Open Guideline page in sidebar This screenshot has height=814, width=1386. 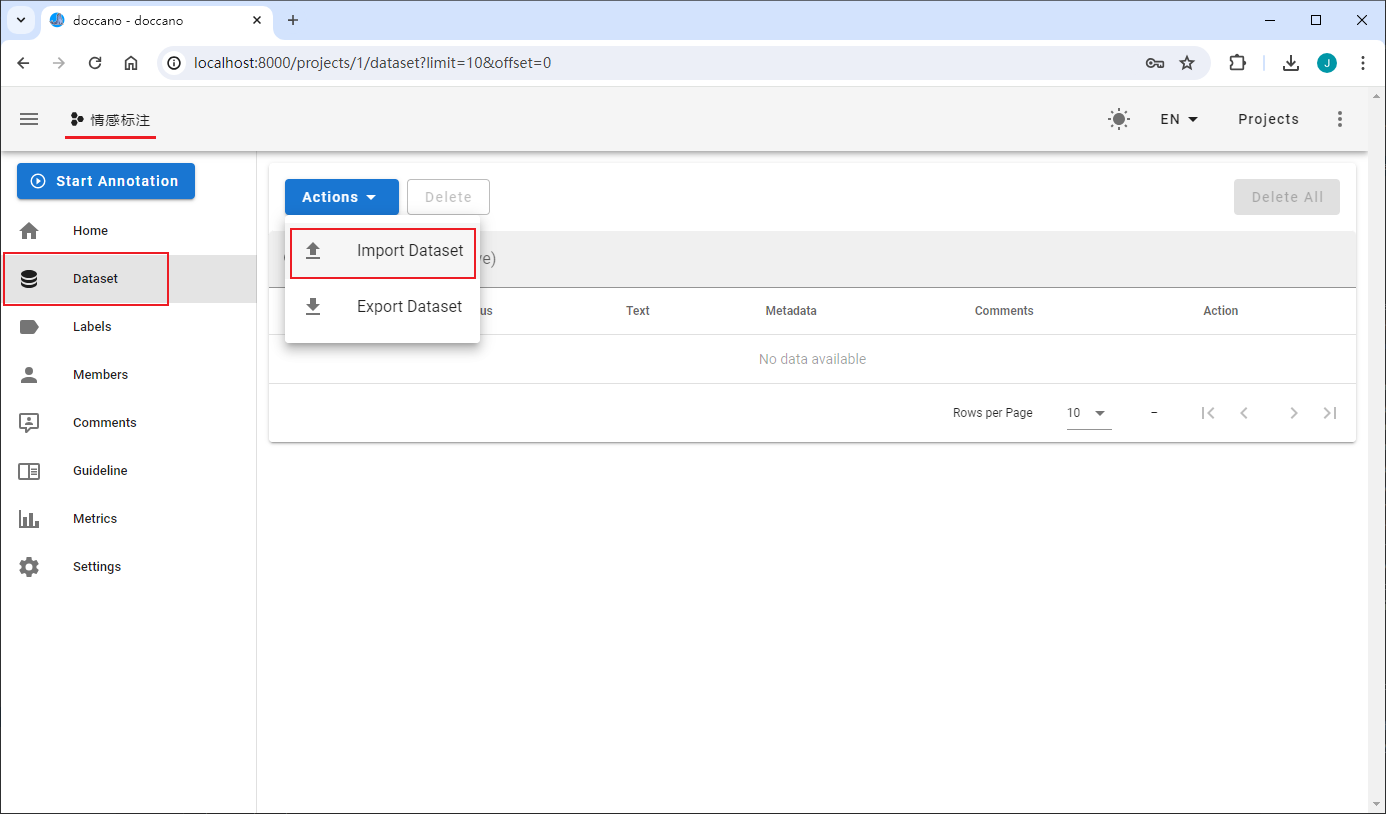[x=100, y=471]
